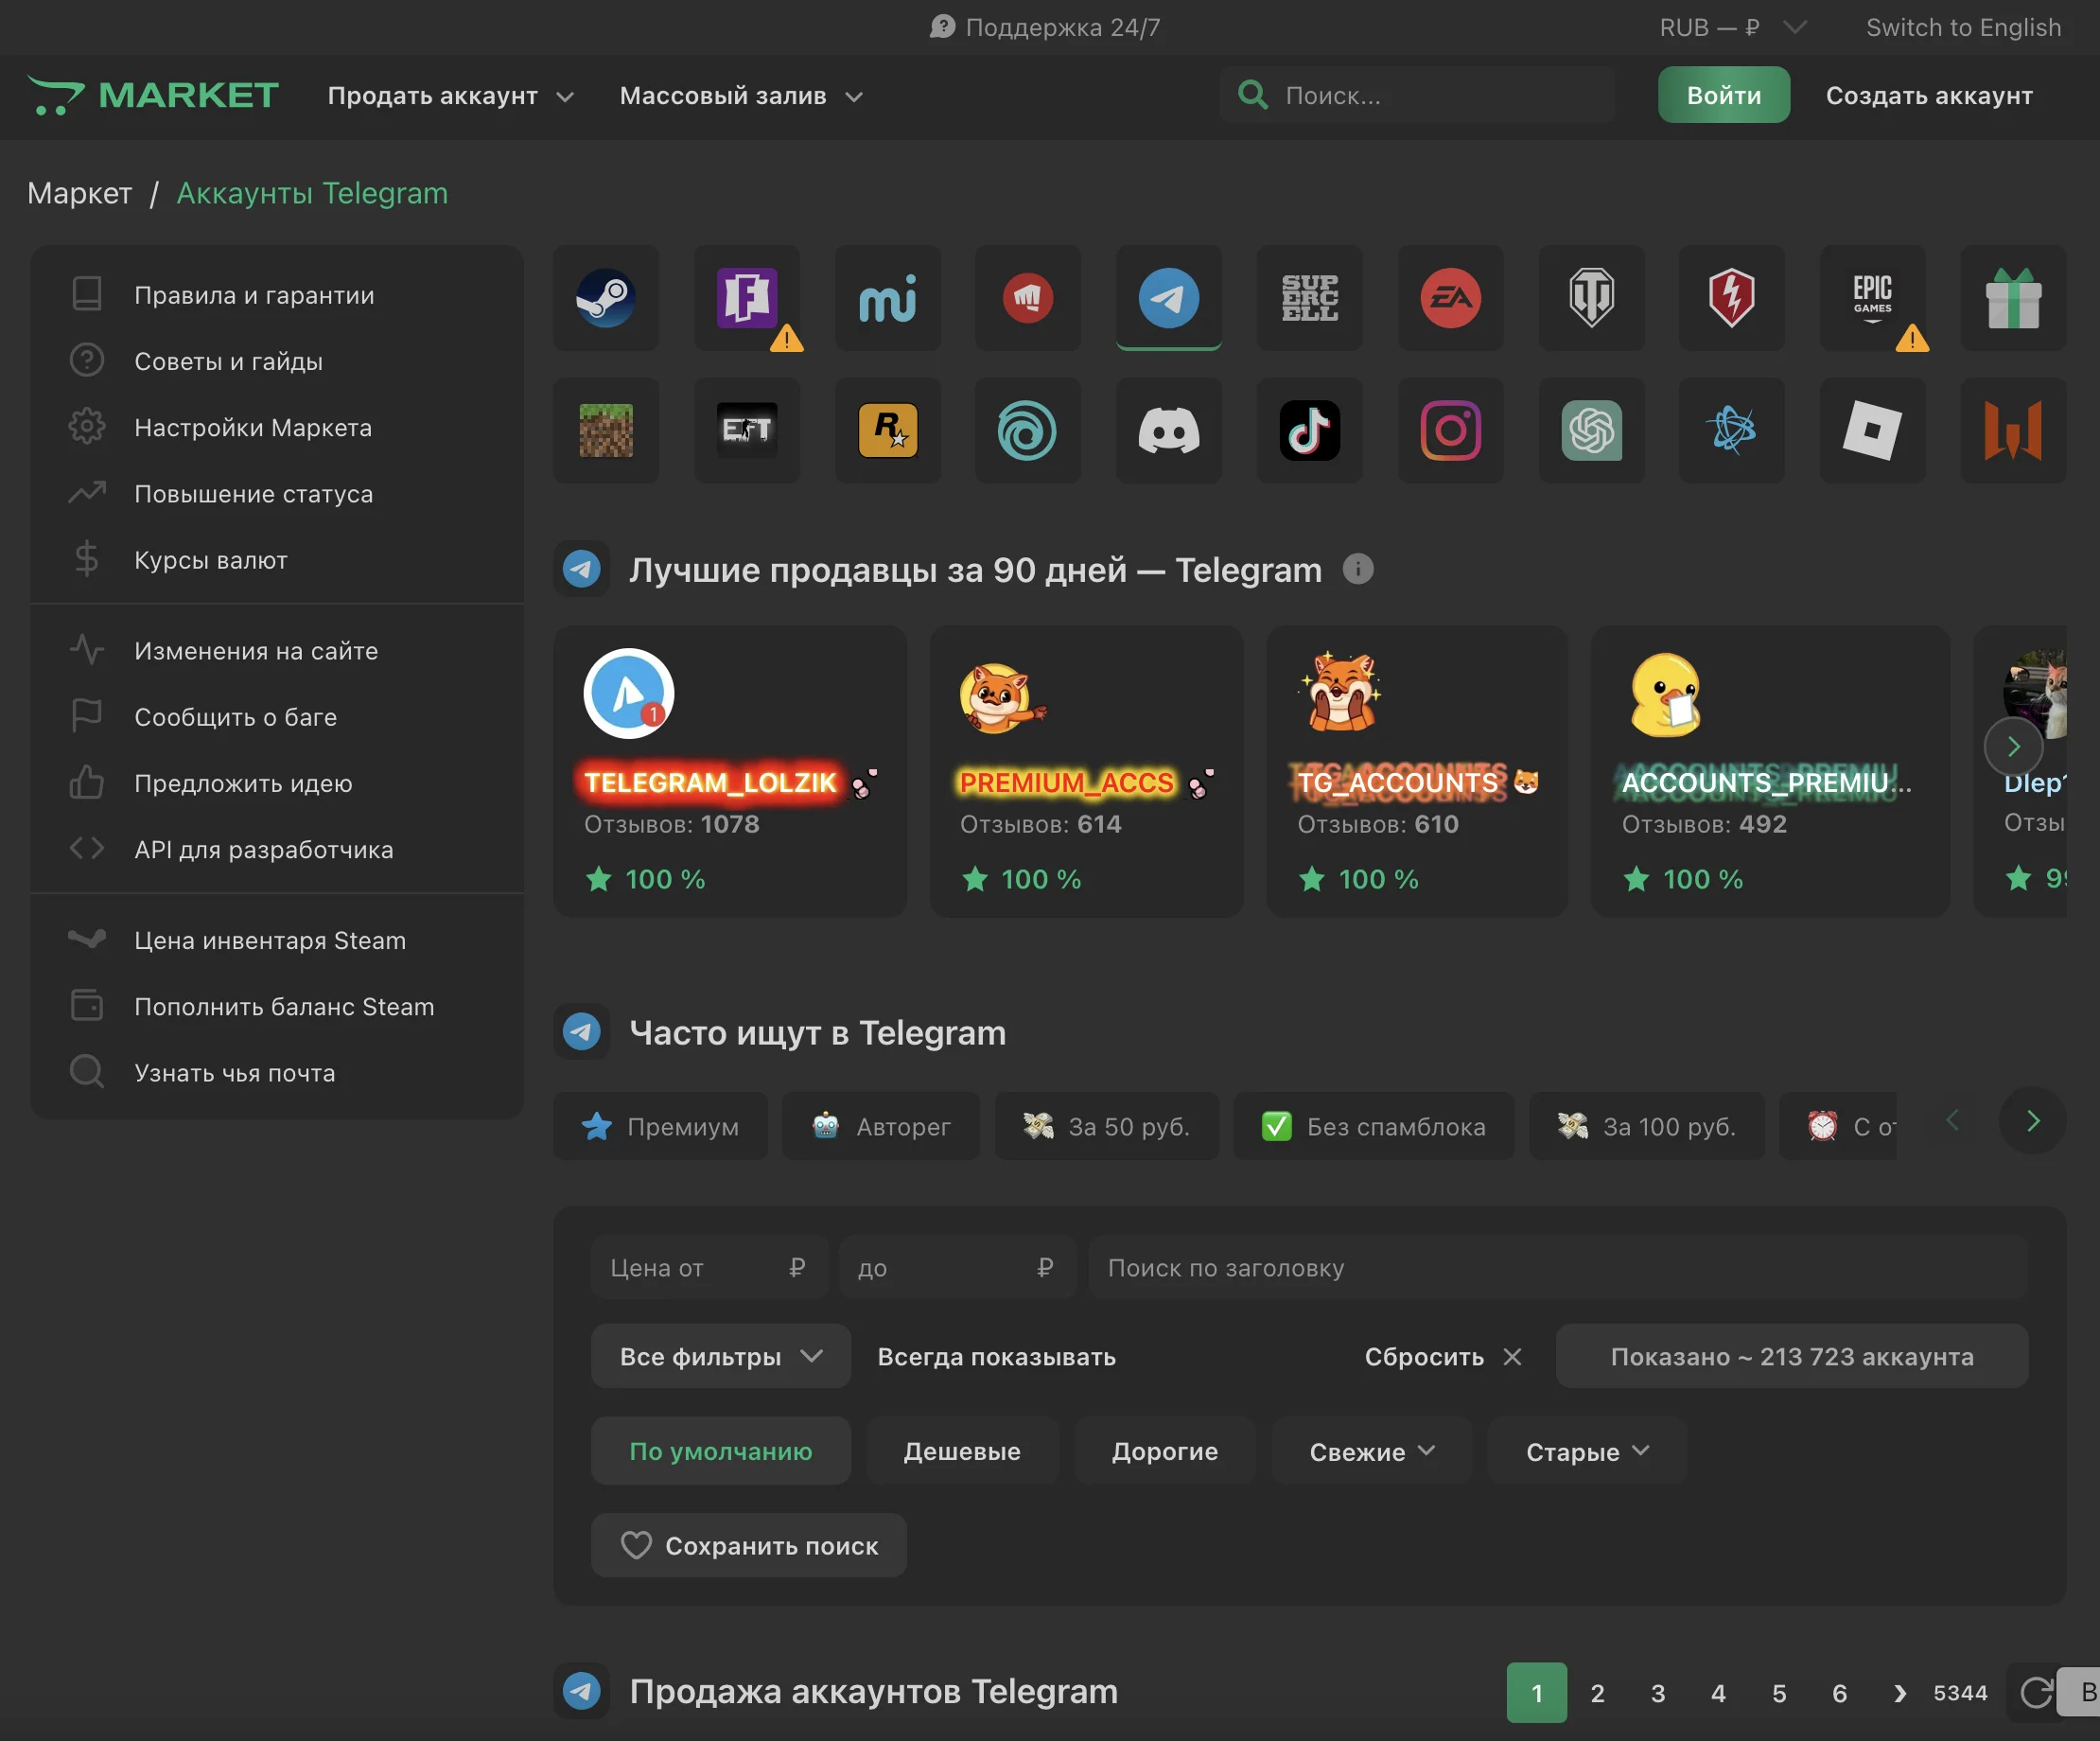This screenshot has width=2100, height=1741.
Task: Click the Сбросить reset filters button
Action: [x=1443, y=1357]
